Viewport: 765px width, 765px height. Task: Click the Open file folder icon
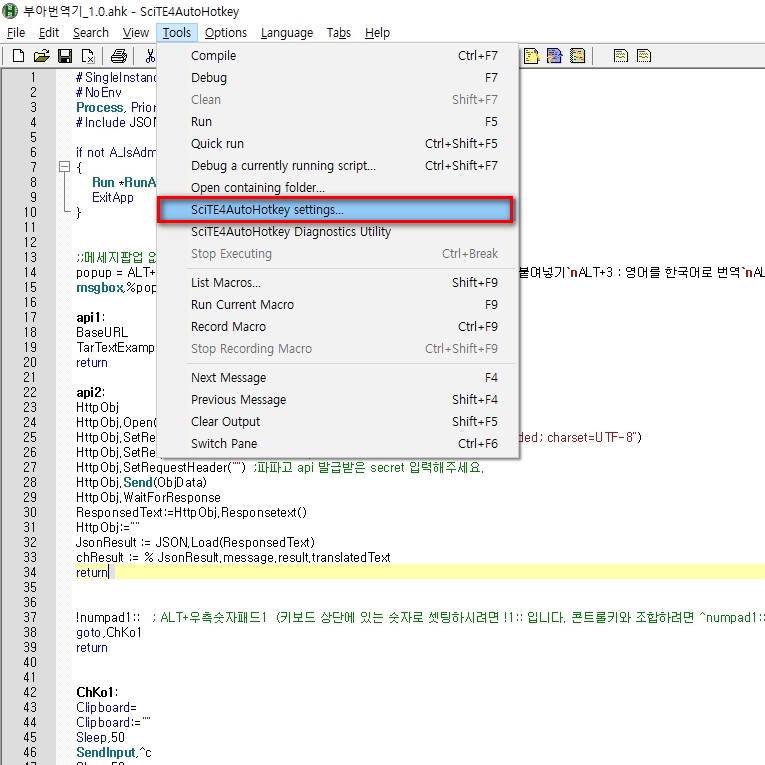coord(41,56)
